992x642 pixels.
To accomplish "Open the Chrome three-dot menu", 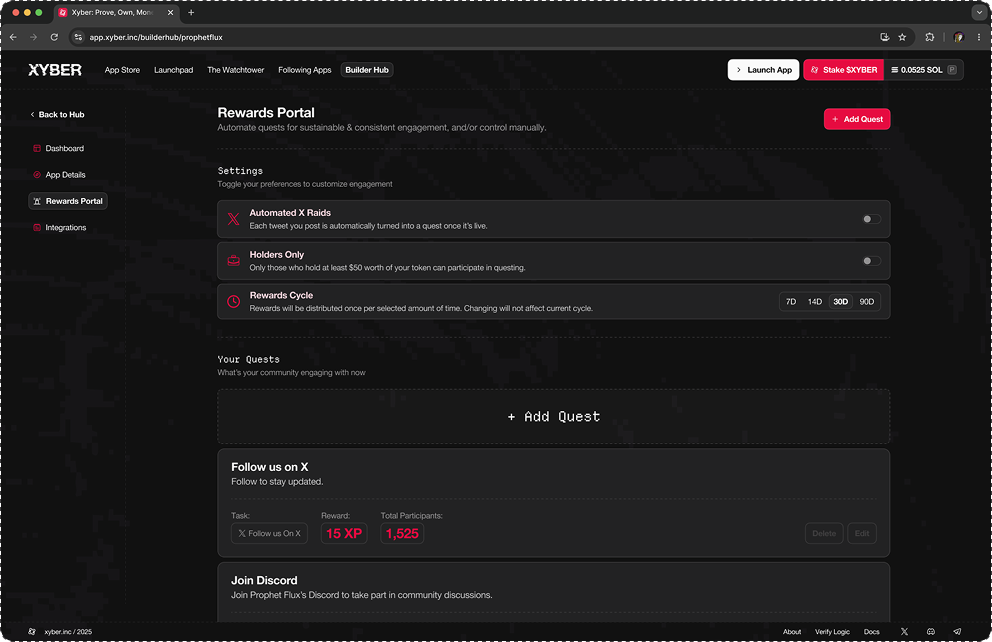I will (x=977, y=37).
